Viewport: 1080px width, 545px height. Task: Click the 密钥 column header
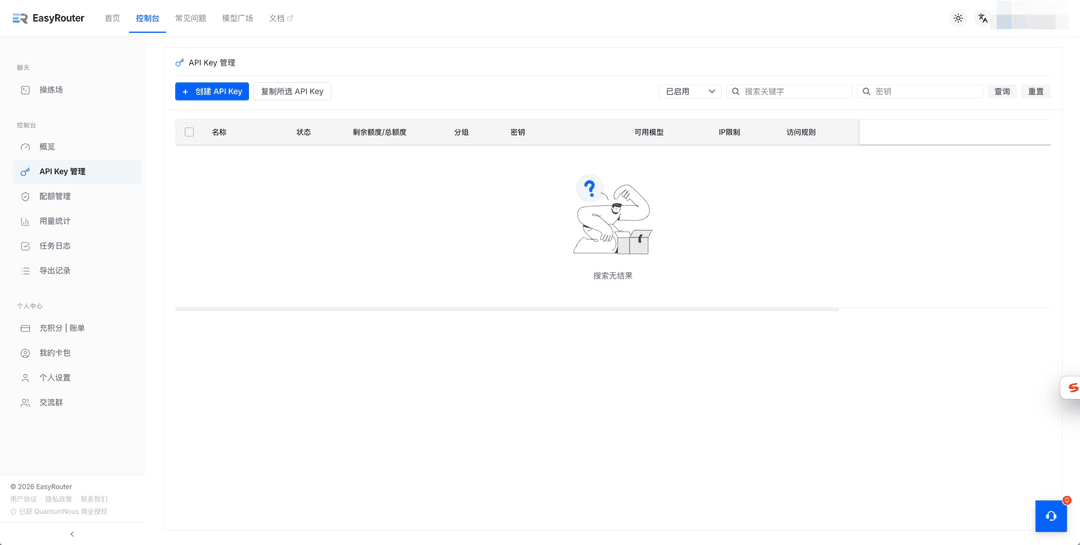(x=518, y=132)
